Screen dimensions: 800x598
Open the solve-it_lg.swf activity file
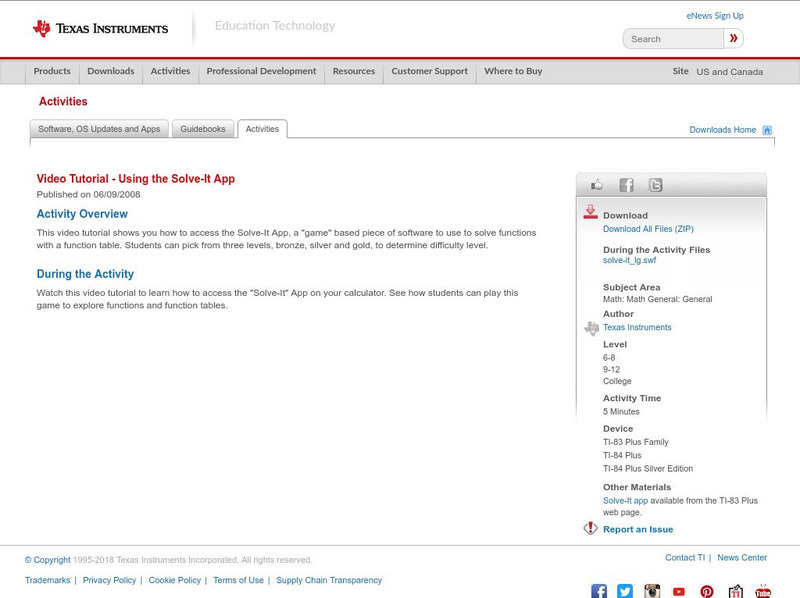point(631,261)
